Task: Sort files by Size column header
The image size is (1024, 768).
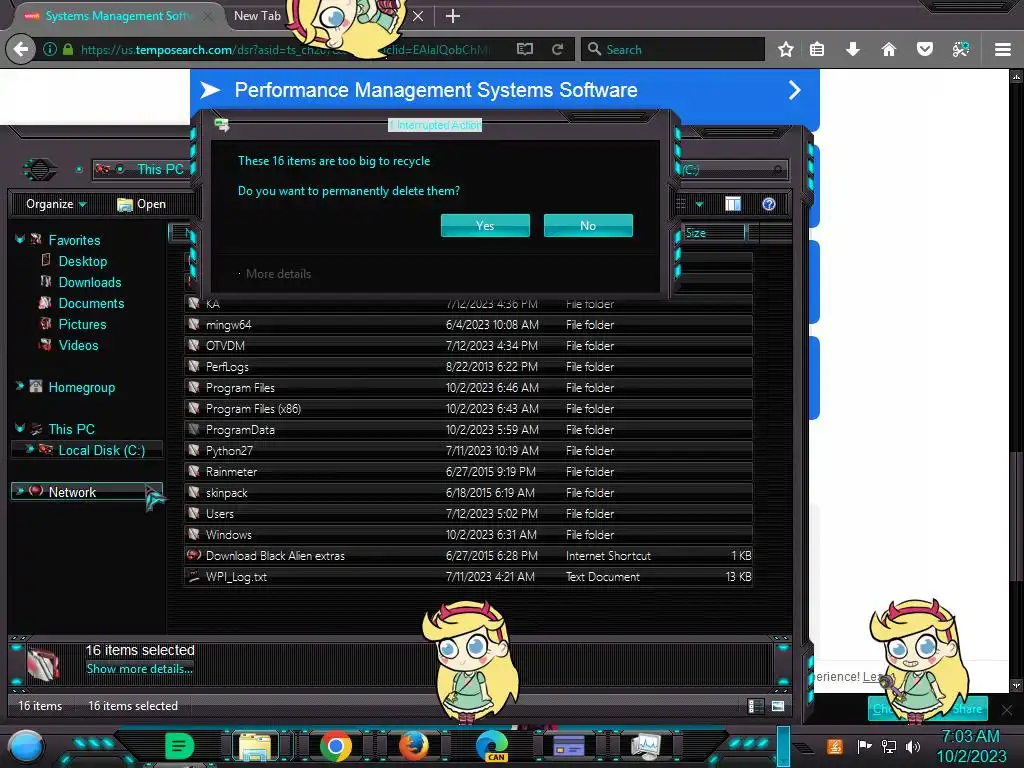Action: (x=714, y=232)
